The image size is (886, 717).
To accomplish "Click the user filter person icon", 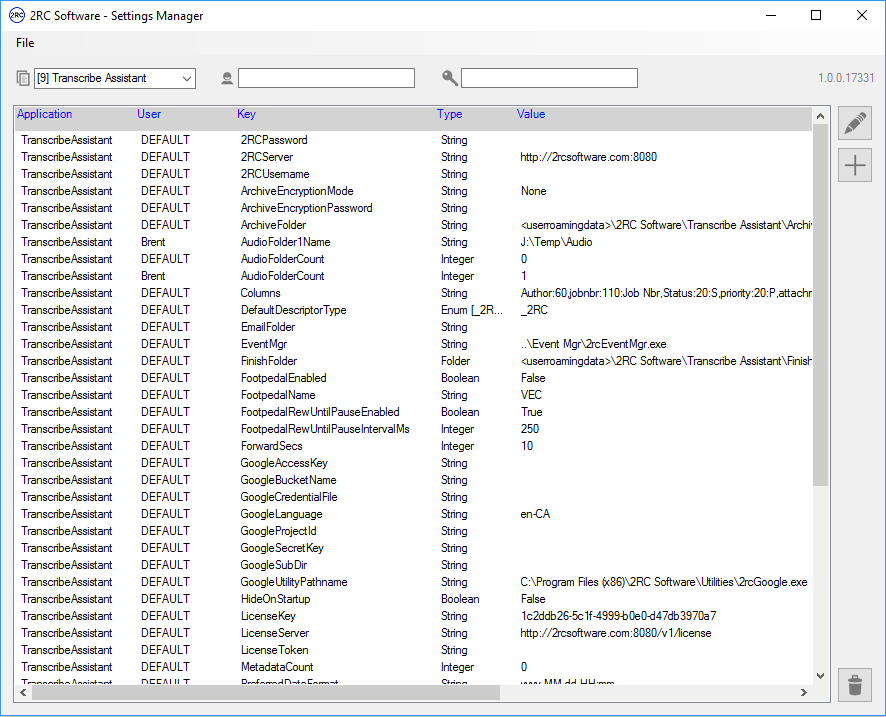I will point(227,79).
